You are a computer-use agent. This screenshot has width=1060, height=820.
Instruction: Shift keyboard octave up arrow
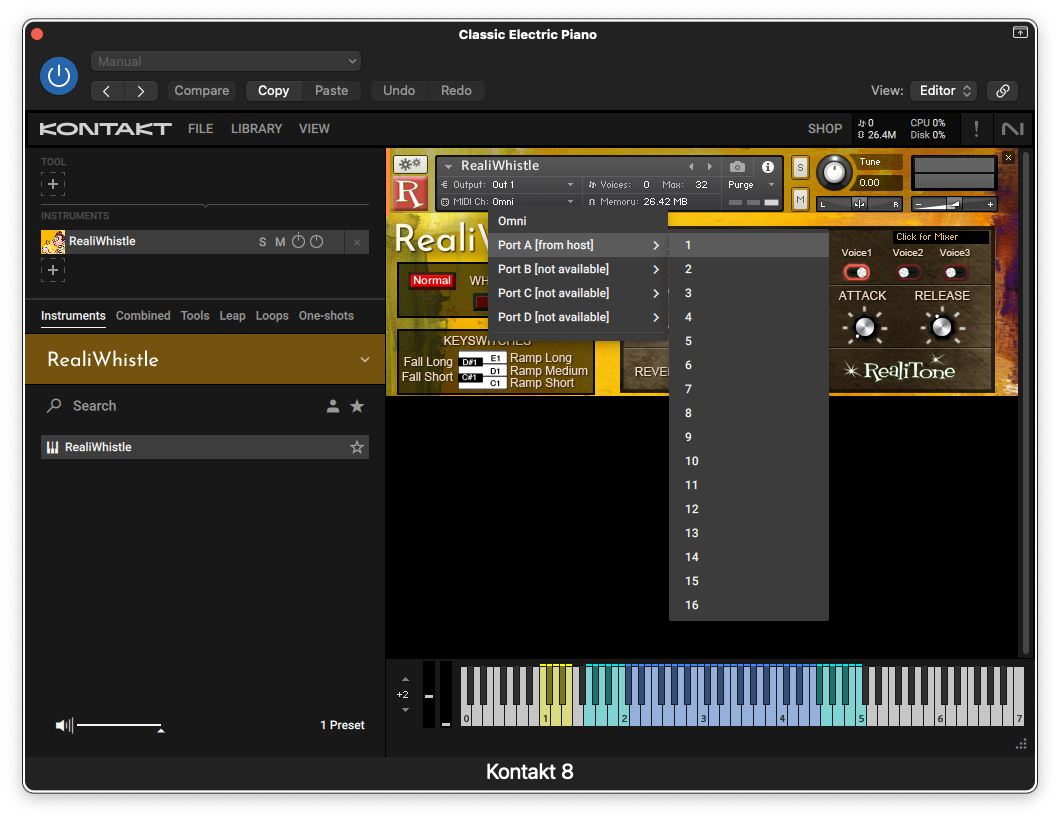point(405,679)
